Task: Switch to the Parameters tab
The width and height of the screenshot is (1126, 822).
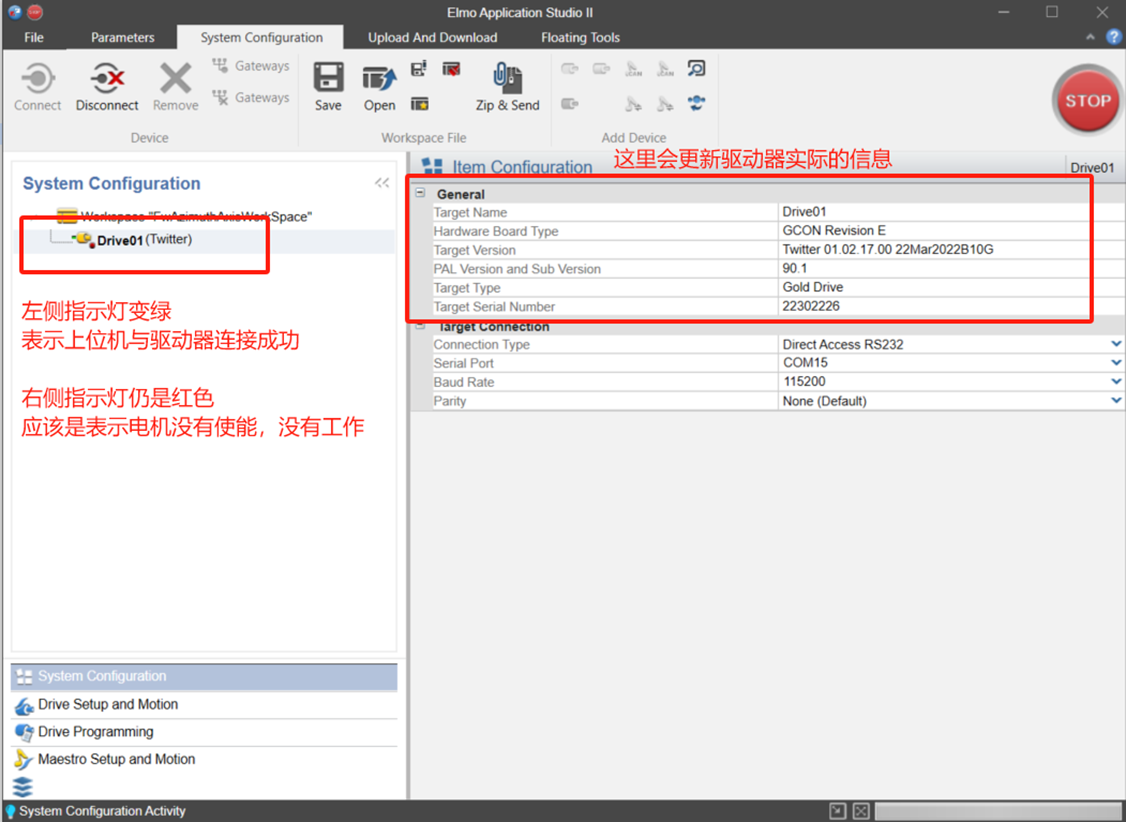Action: [x=122, y=37]
